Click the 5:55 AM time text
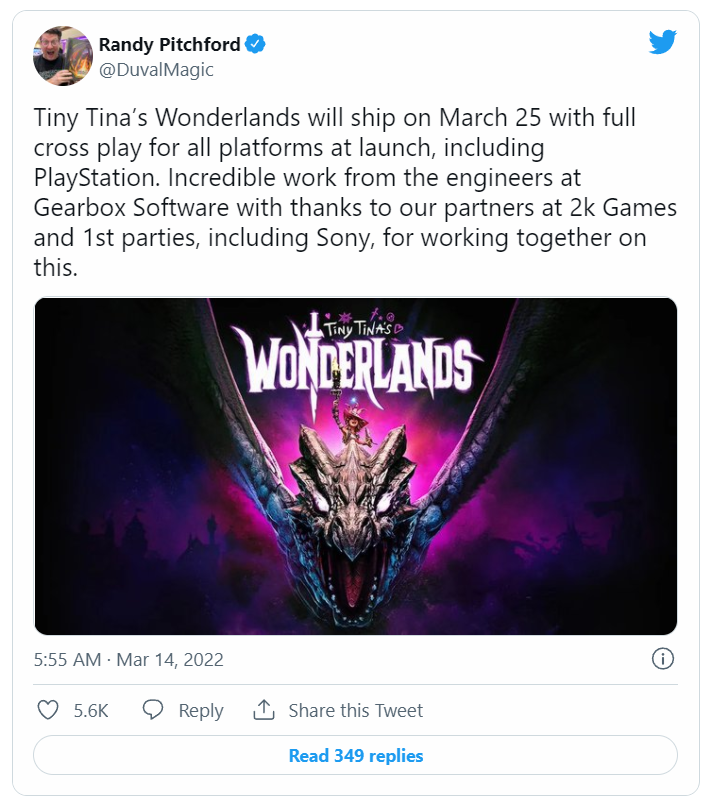 [x=67, y=660]
